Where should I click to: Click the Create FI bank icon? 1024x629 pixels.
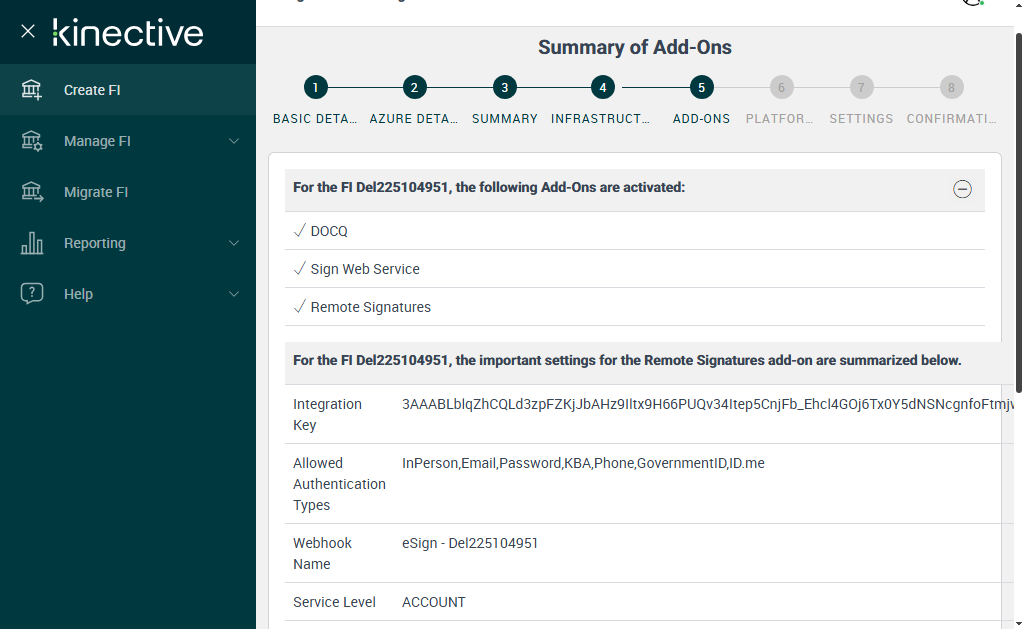[32, 90]
